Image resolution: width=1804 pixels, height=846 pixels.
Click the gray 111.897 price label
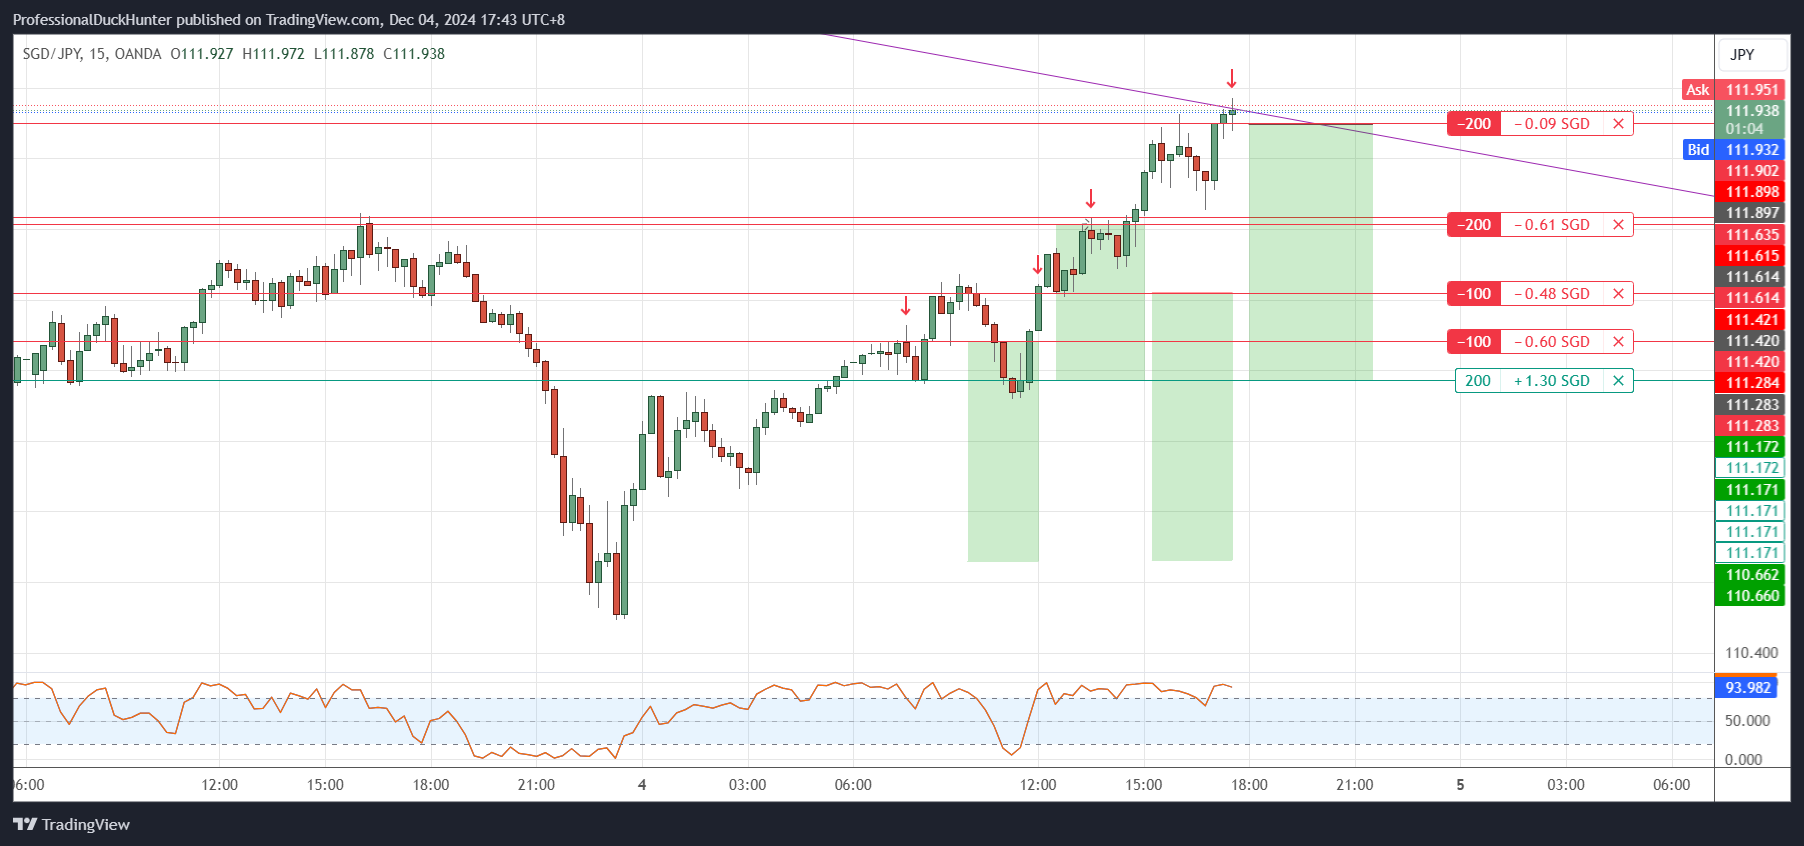(1752, 213)
